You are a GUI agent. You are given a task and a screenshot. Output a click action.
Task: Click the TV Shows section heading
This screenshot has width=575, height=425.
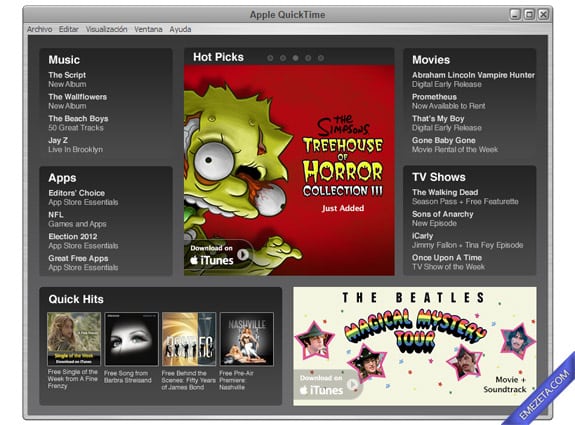coord(439,177)
